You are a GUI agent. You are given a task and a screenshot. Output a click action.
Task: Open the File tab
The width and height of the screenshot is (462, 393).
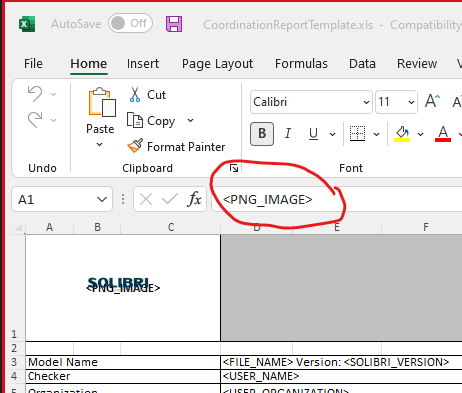click(x=33, y=63)
